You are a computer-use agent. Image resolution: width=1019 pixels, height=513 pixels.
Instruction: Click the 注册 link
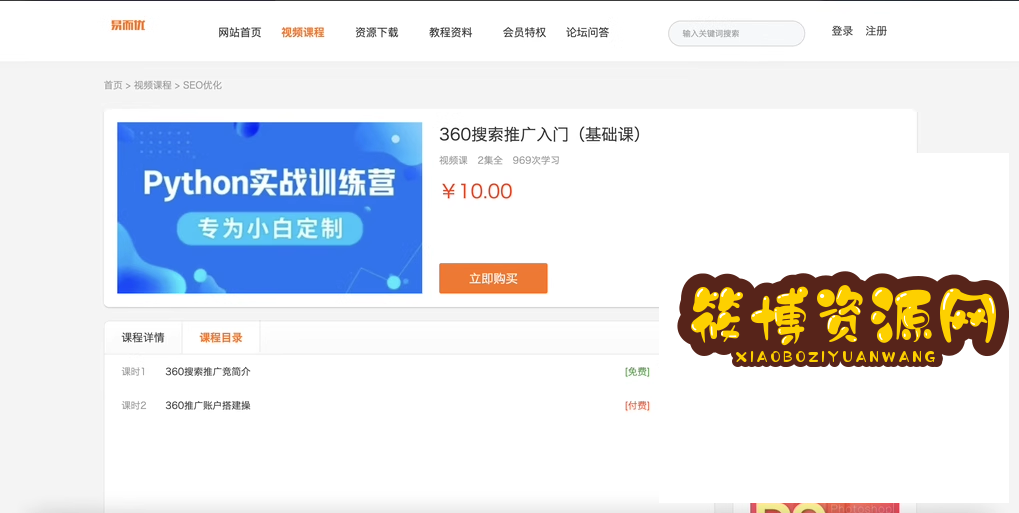pyautogui.click(x=876, y=31)
